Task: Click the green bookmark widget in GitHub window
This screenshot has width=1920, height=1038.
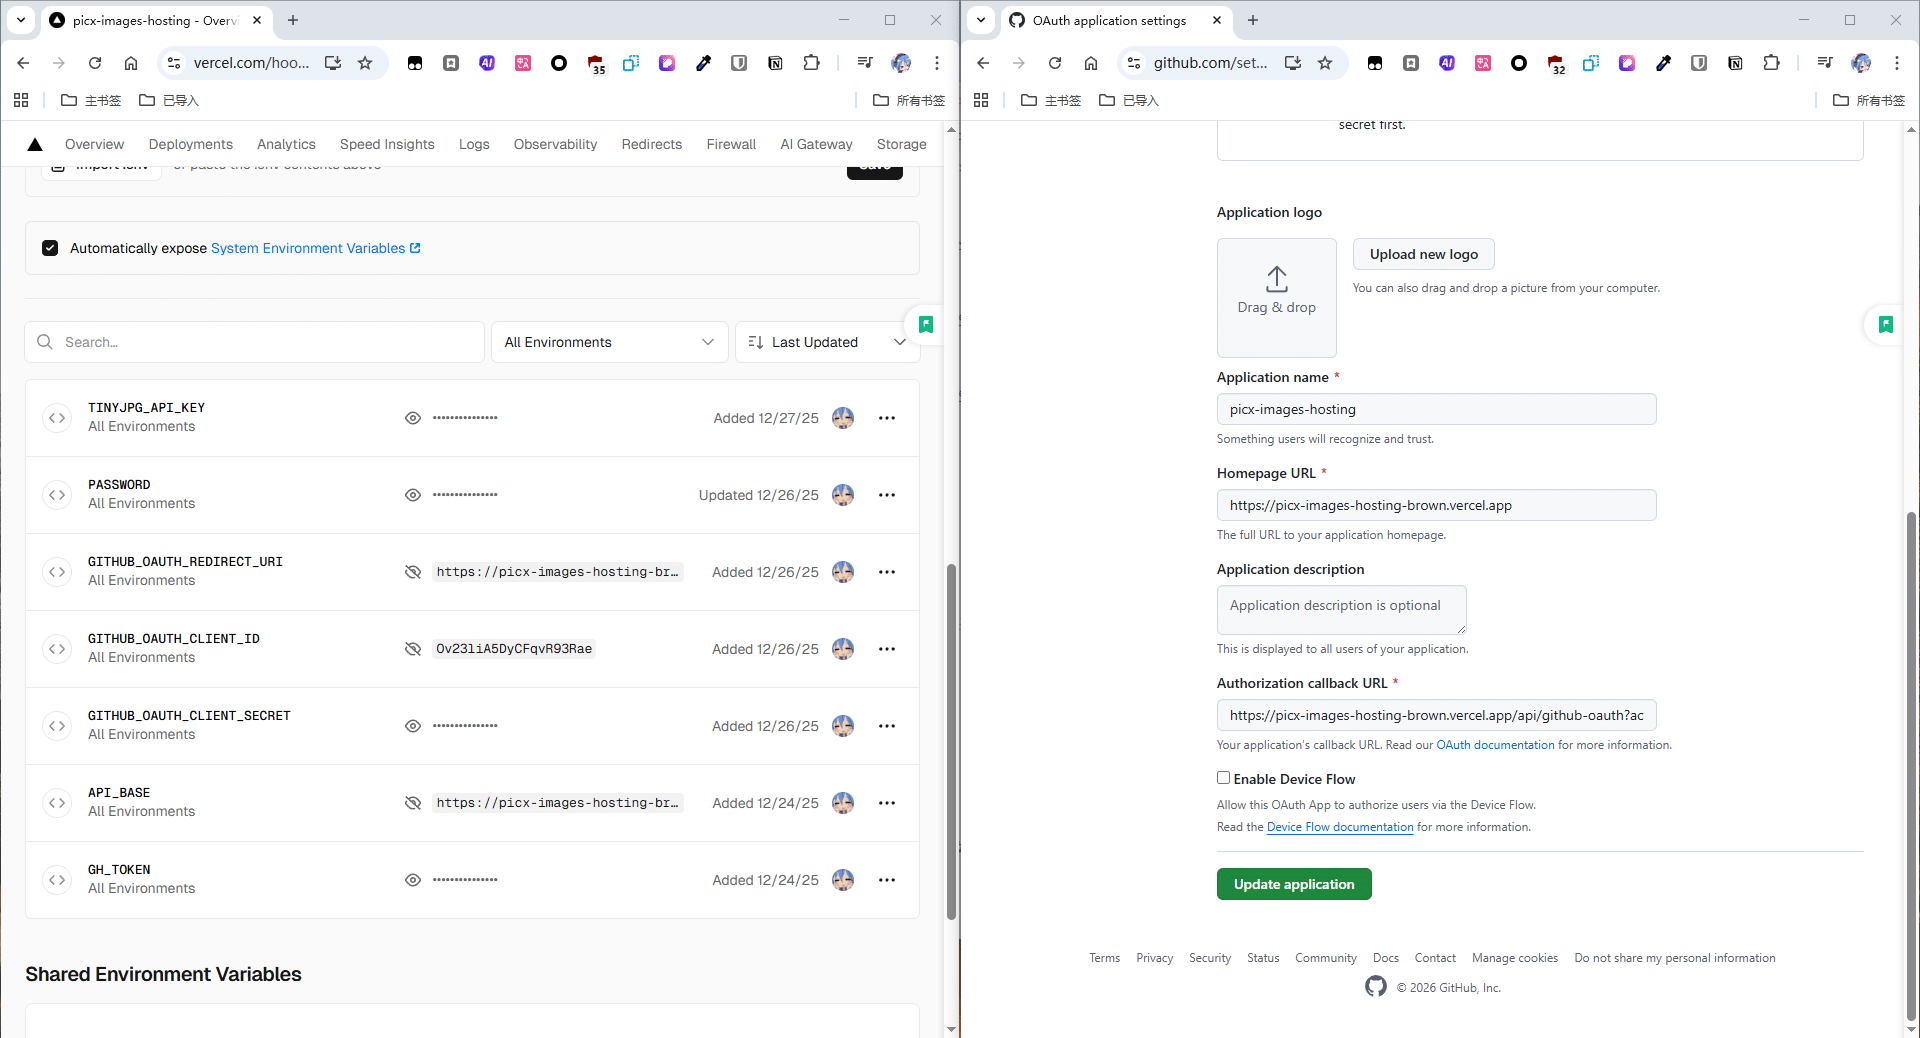Action: coord(1886,324)
